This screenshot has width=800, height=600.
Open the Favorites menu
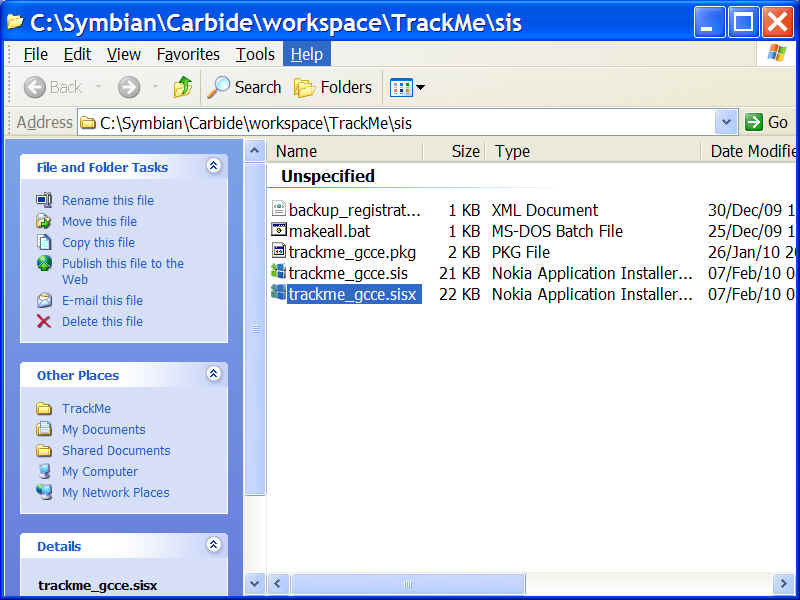(188, 54)
